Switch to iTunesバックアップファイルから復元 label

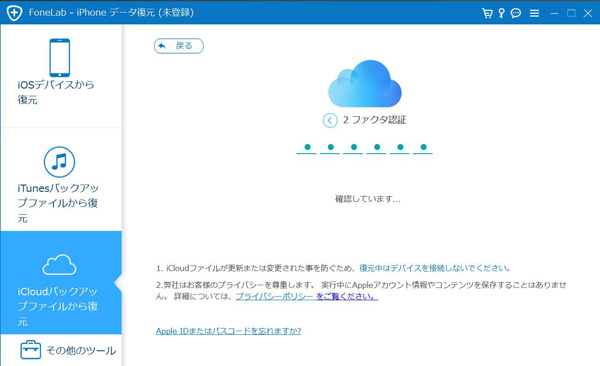[x=58, y=203]
